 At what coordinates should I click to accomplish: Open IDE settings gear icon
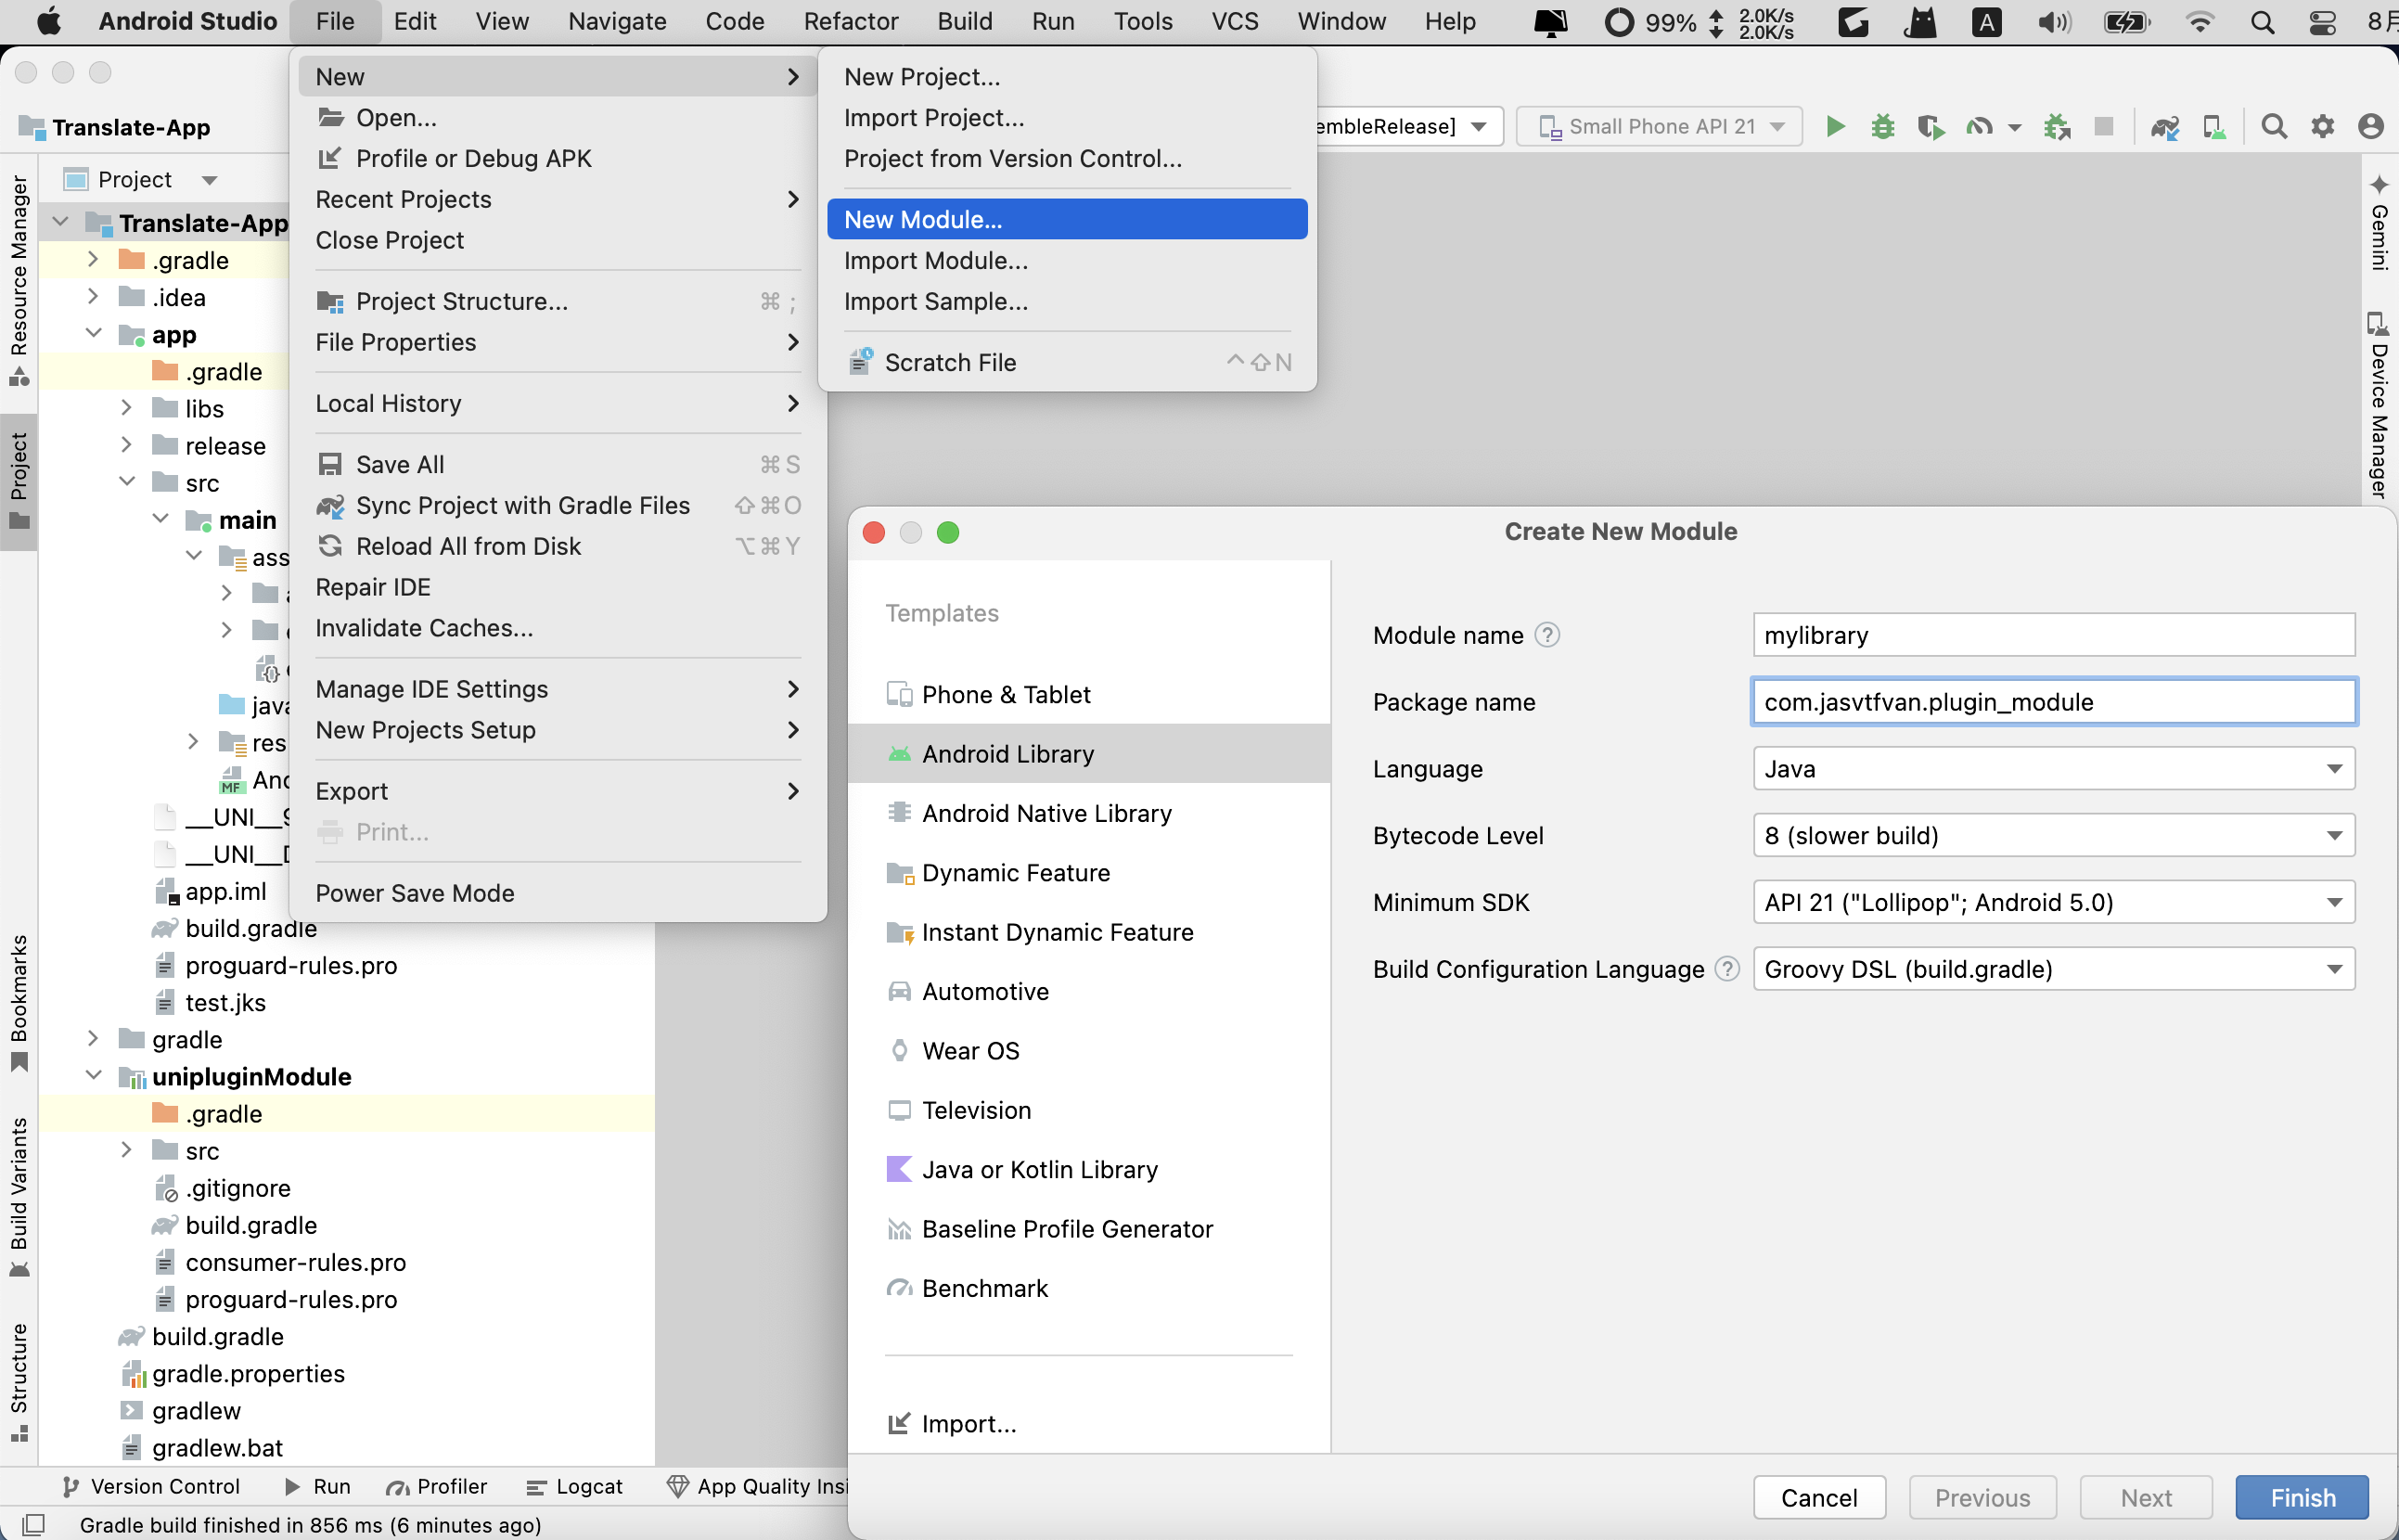2322,126
